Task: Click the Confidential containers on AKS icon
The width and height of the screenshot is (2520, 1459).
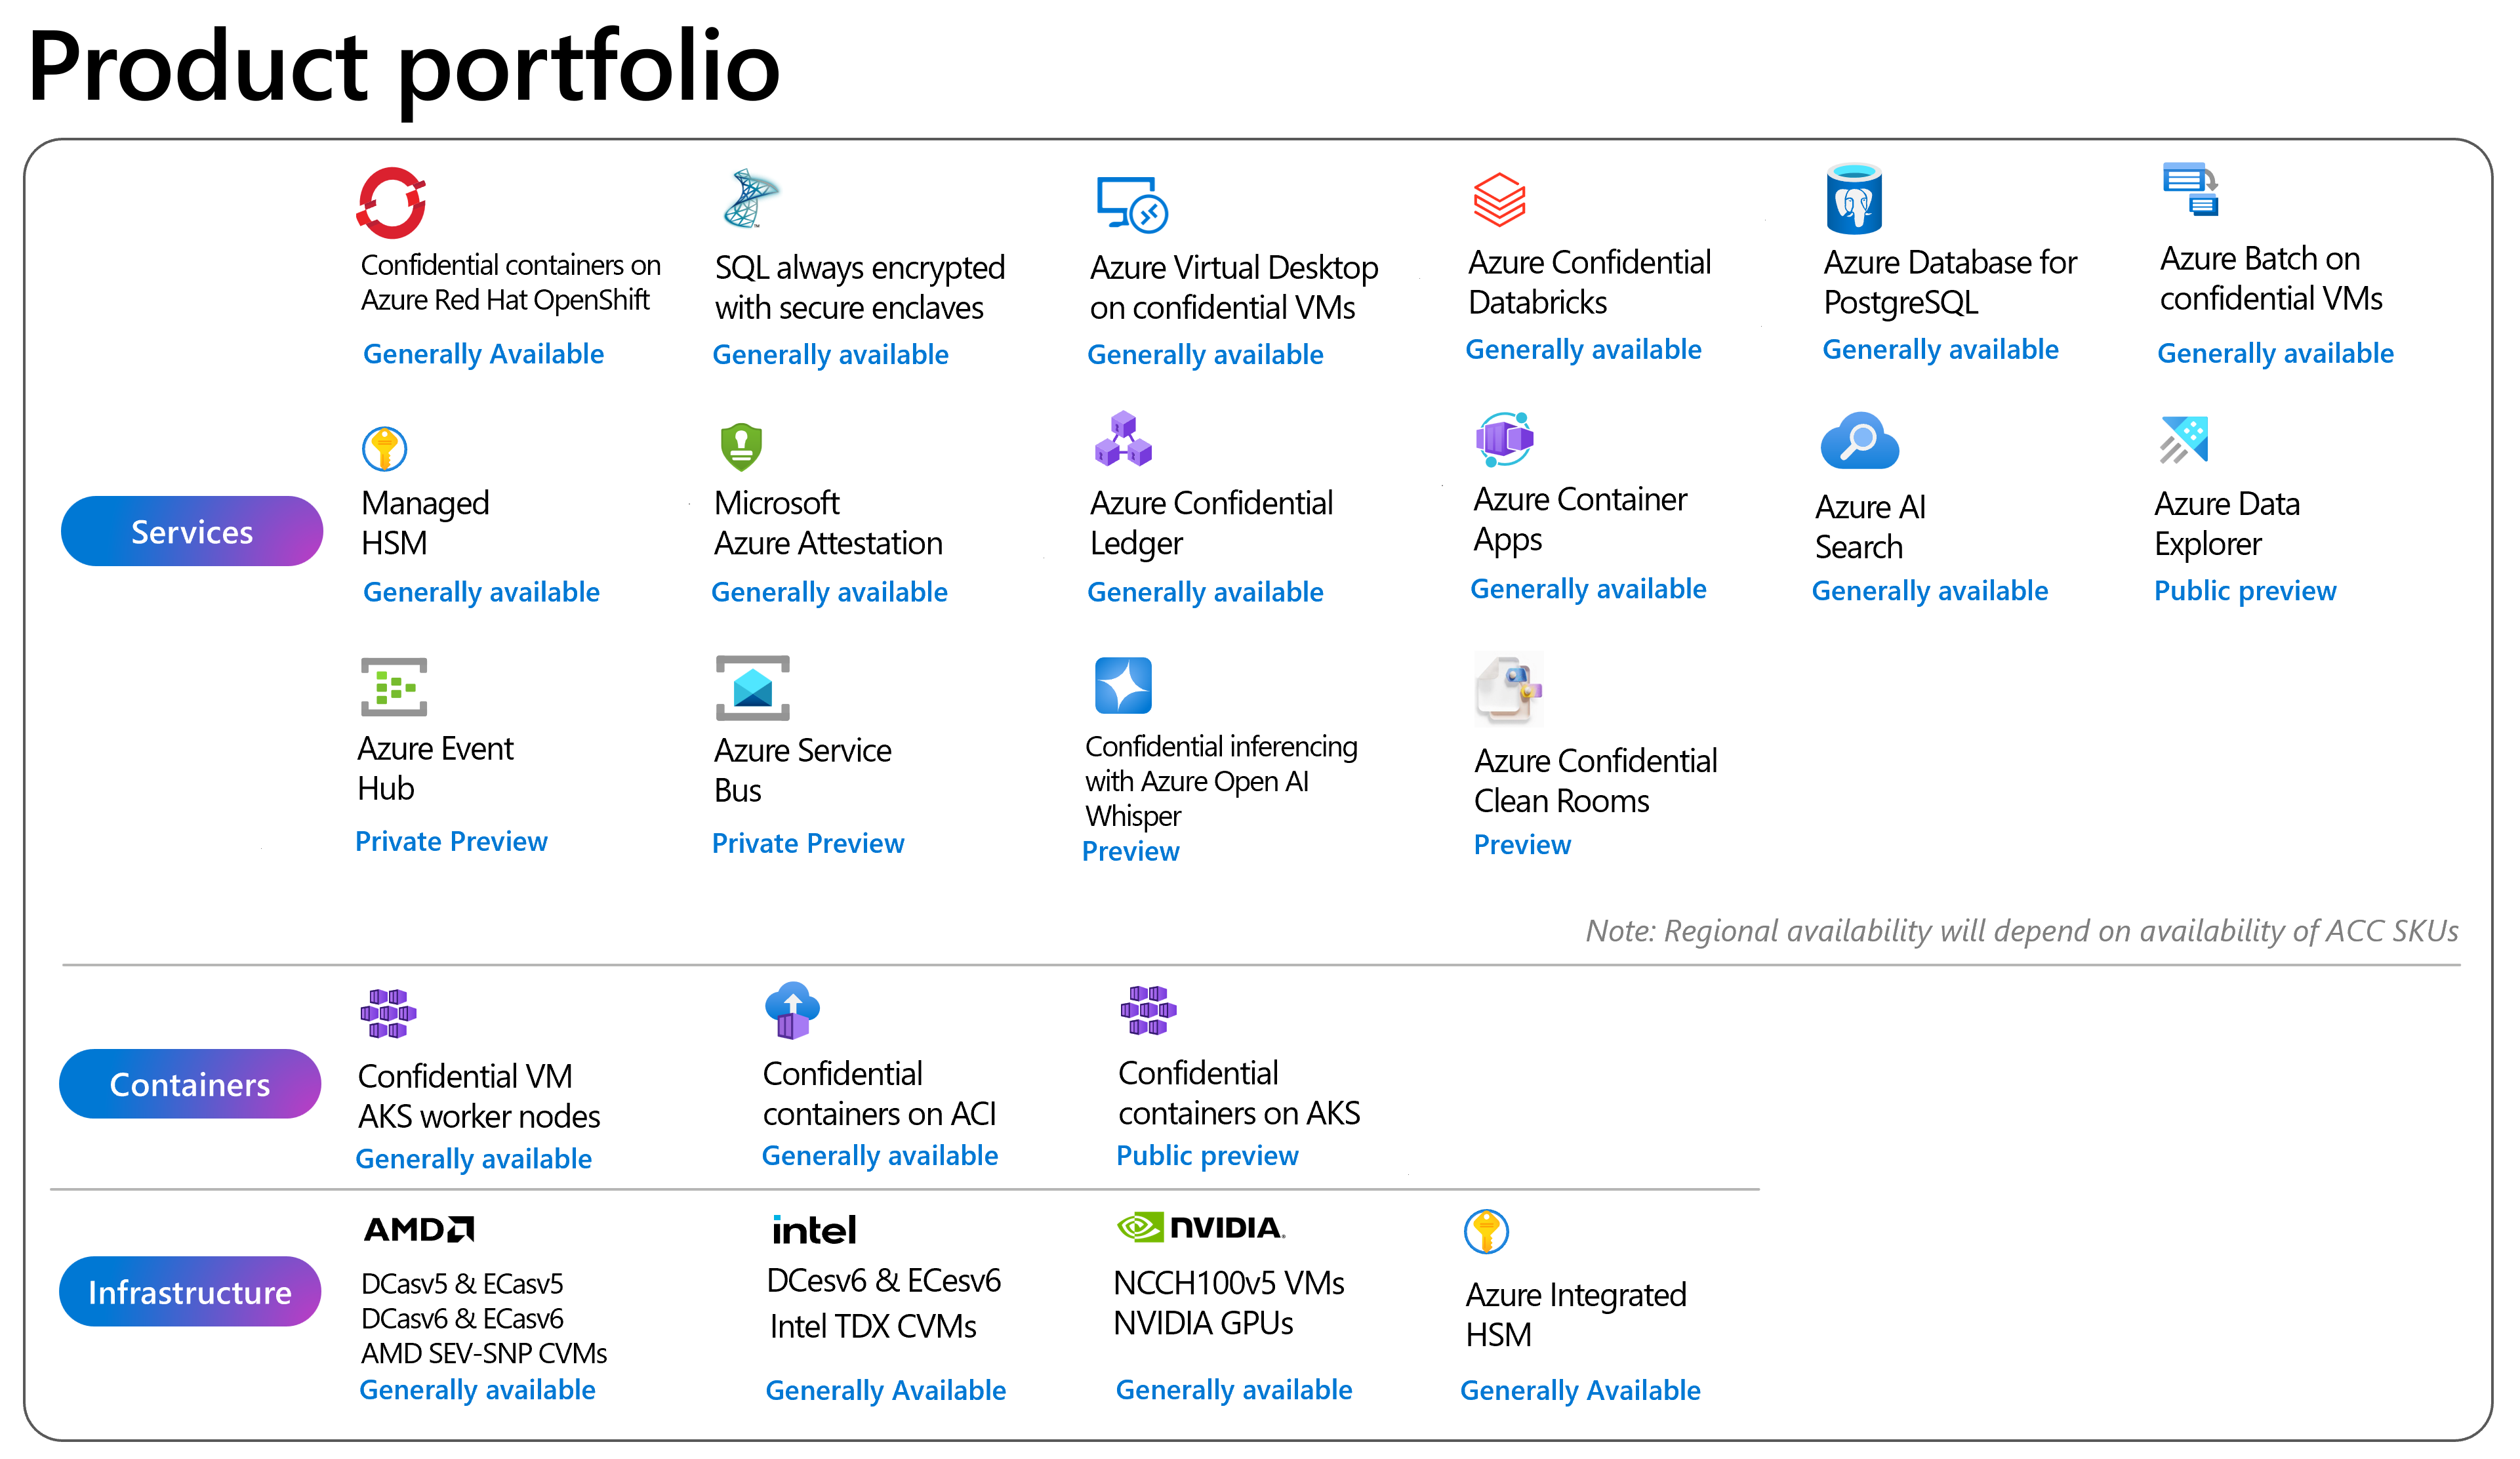Action: point(1148,1011)
